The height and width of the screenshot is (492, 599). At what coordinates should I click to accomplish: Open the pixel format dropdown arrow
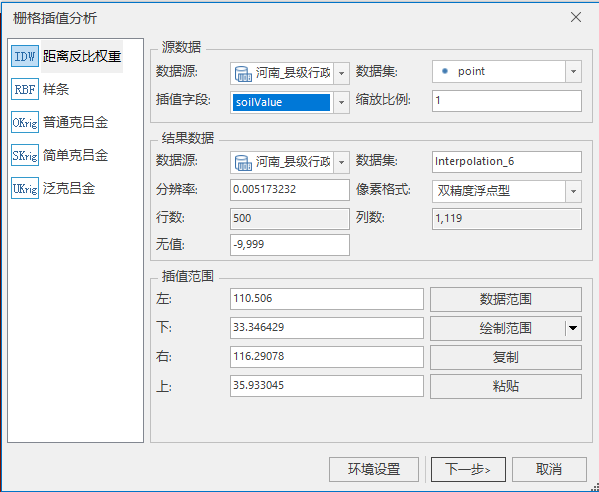click(x=573, y=191)
